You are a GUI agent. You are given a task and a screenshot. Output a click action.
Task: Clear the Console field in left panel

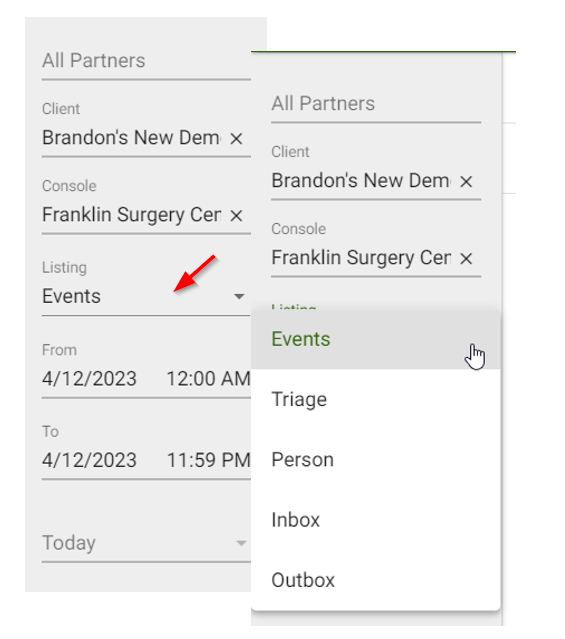(x=236, y=216)
